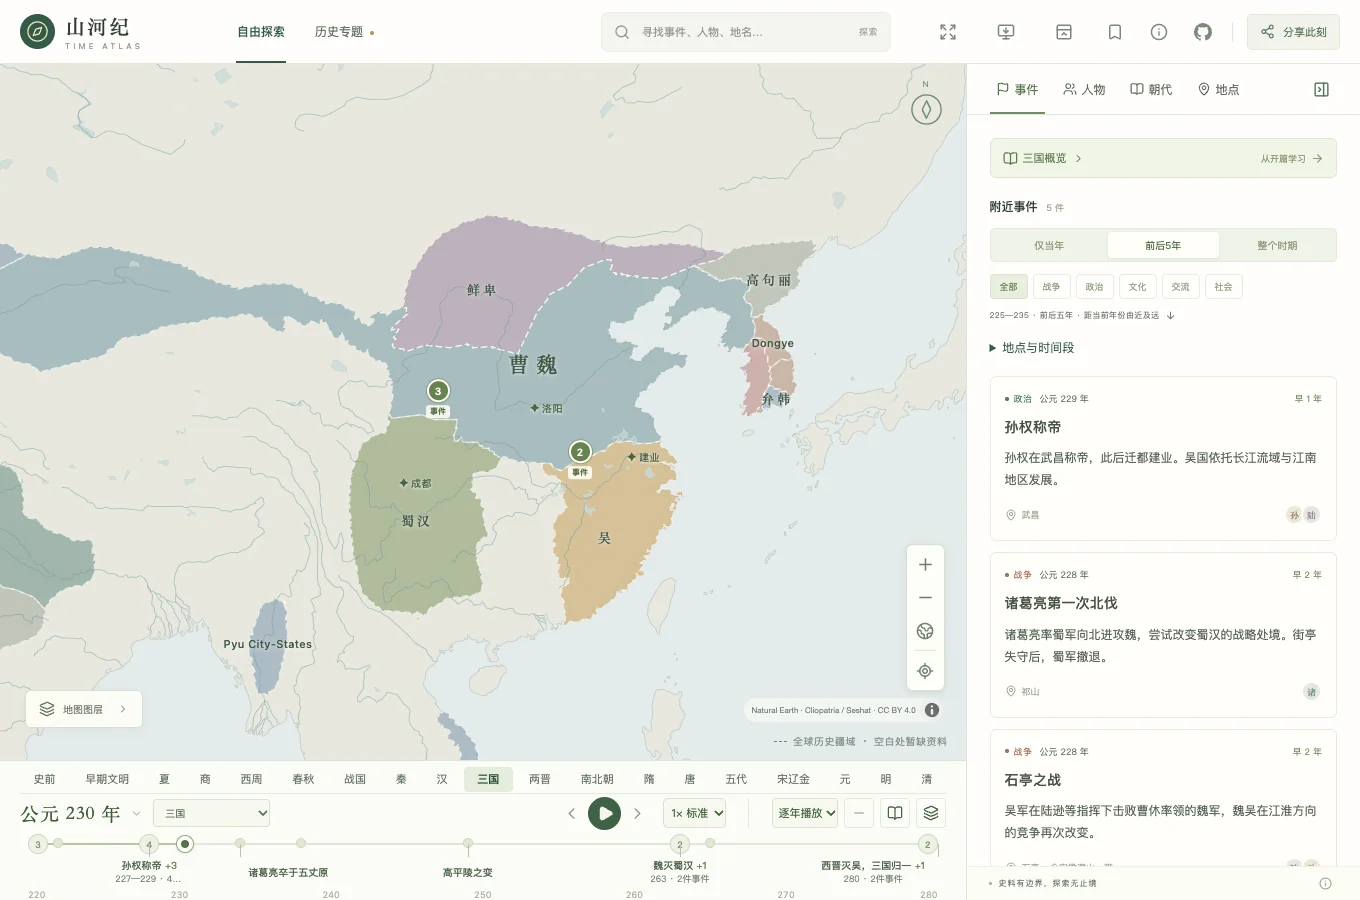Filter events by 战争 chip
This screenshot has height=900, width=1360.
[x=1051, y=287]
